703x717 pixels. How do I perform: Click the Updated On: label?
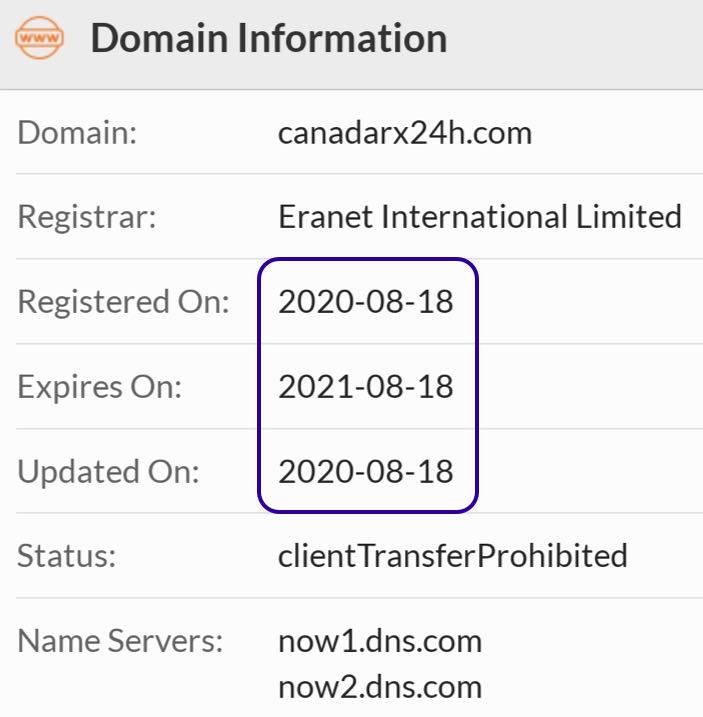coord(108,471)
